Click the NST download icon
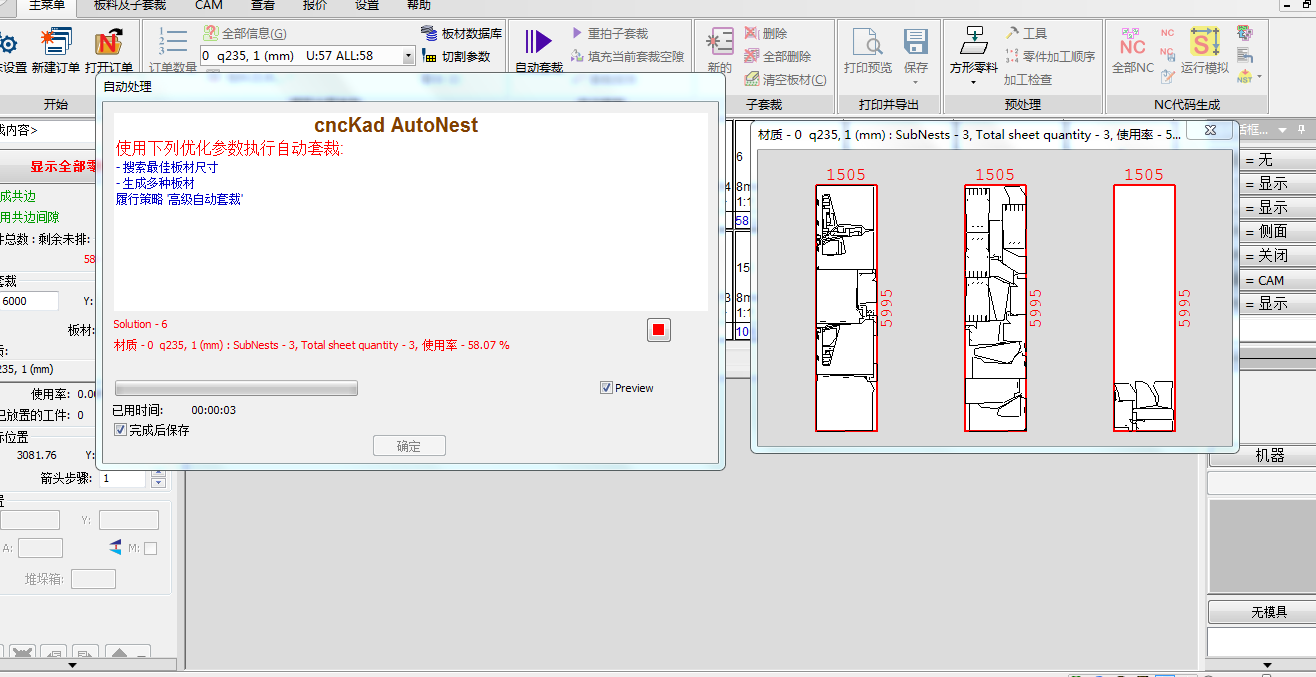Viewport: 1316px width, 677px height. [x=1245, y=76]
